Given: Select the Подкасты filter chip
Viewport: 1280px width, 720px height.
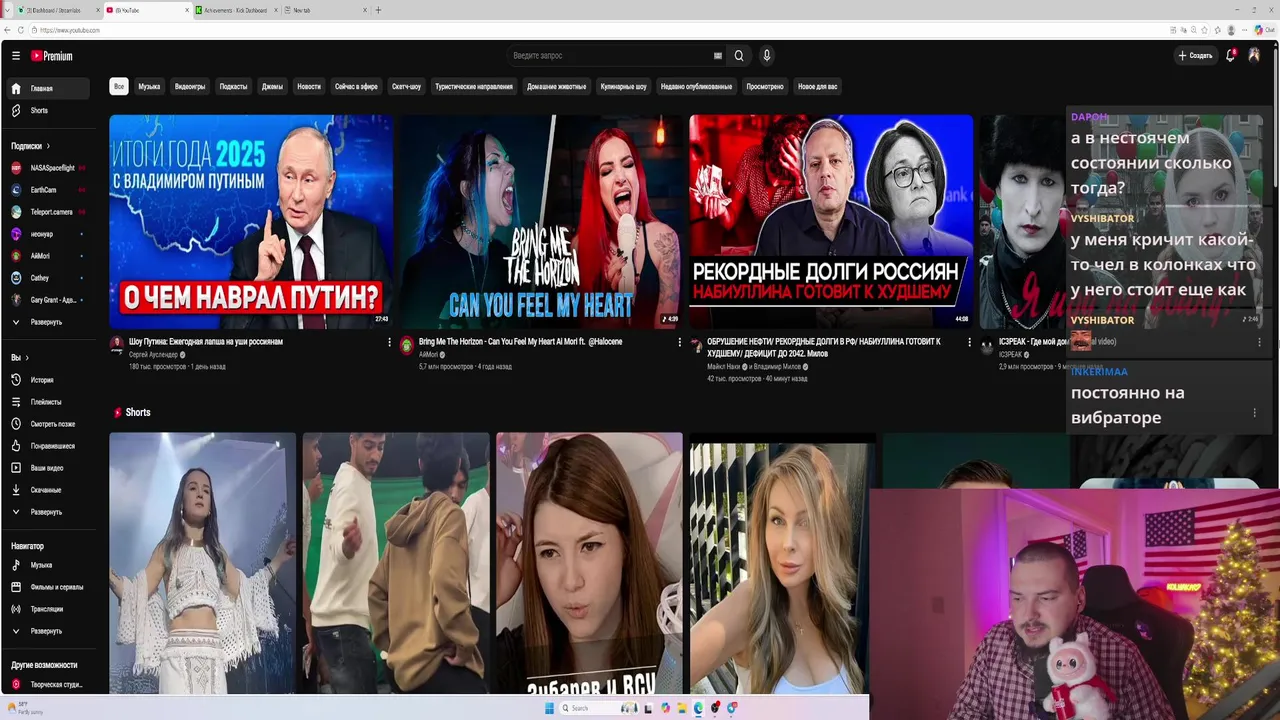Looking at the screenshot, I should tap(233, 87).
